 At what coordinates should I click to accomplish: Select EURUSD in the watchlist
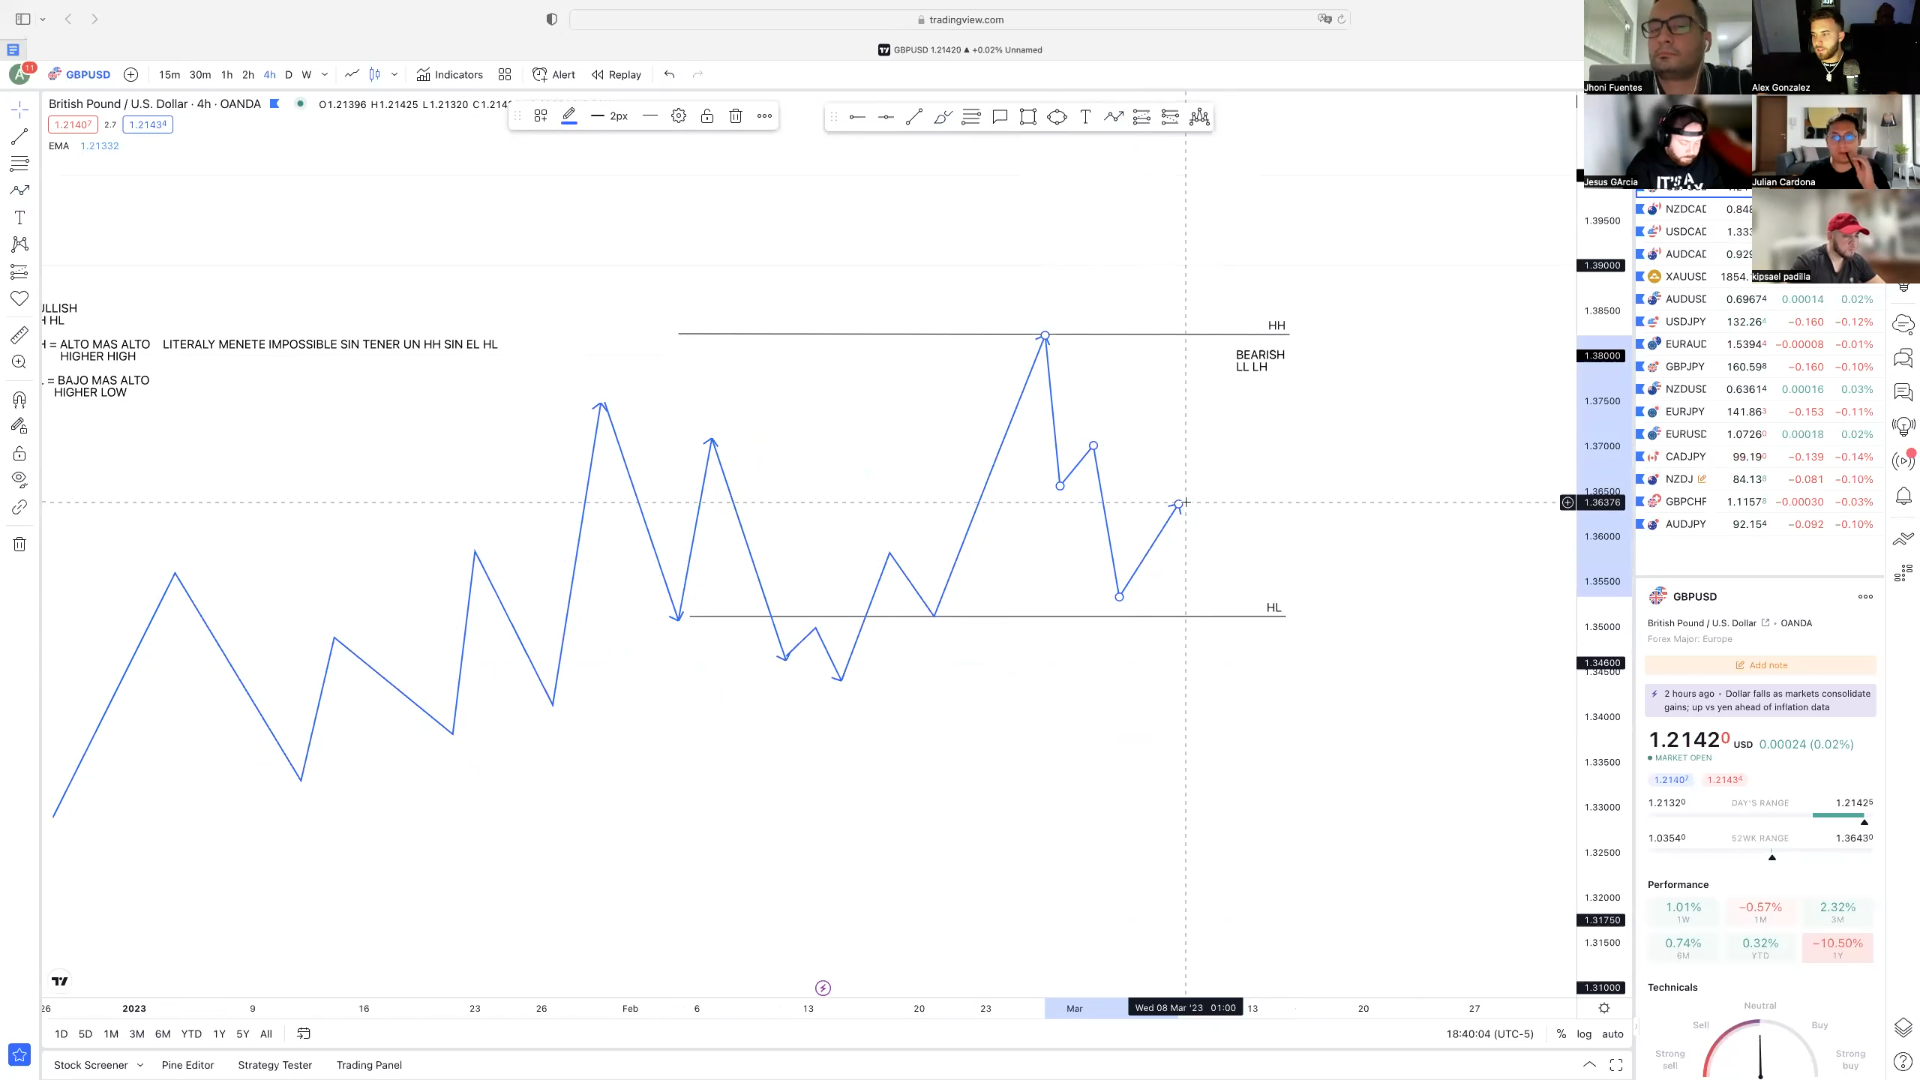pos(1685,434)
